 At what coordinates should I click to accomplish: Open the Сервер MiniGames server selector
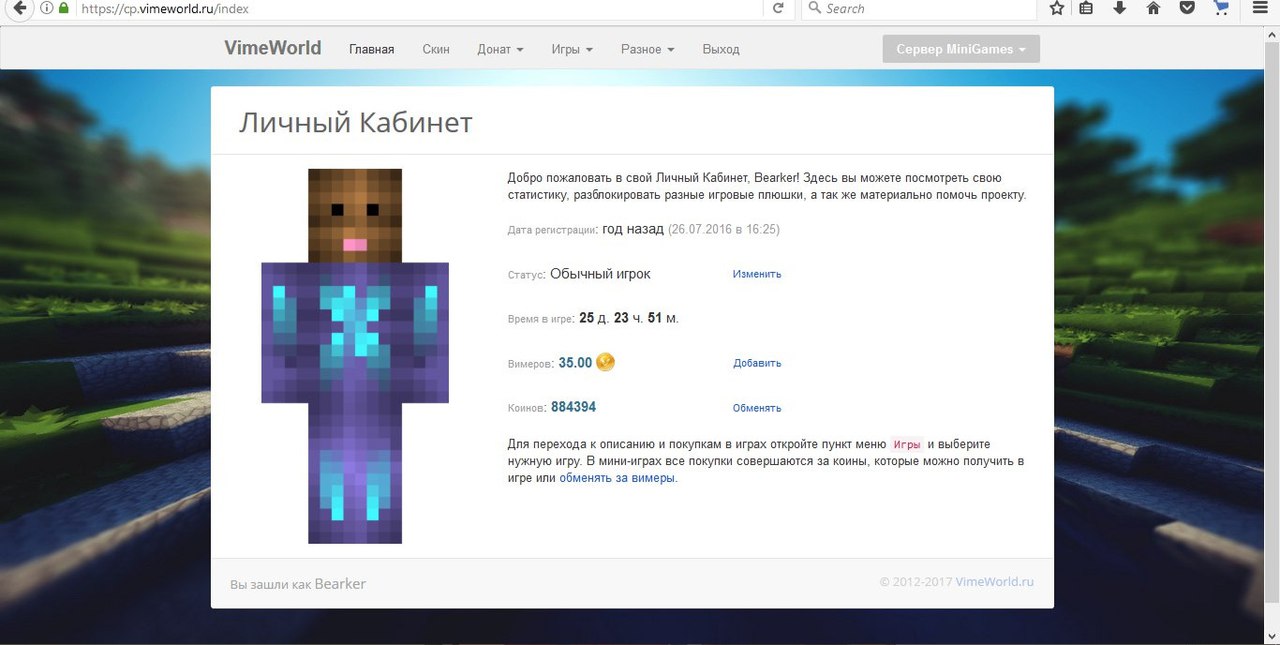pyautogui.click(x=961, y=49)
